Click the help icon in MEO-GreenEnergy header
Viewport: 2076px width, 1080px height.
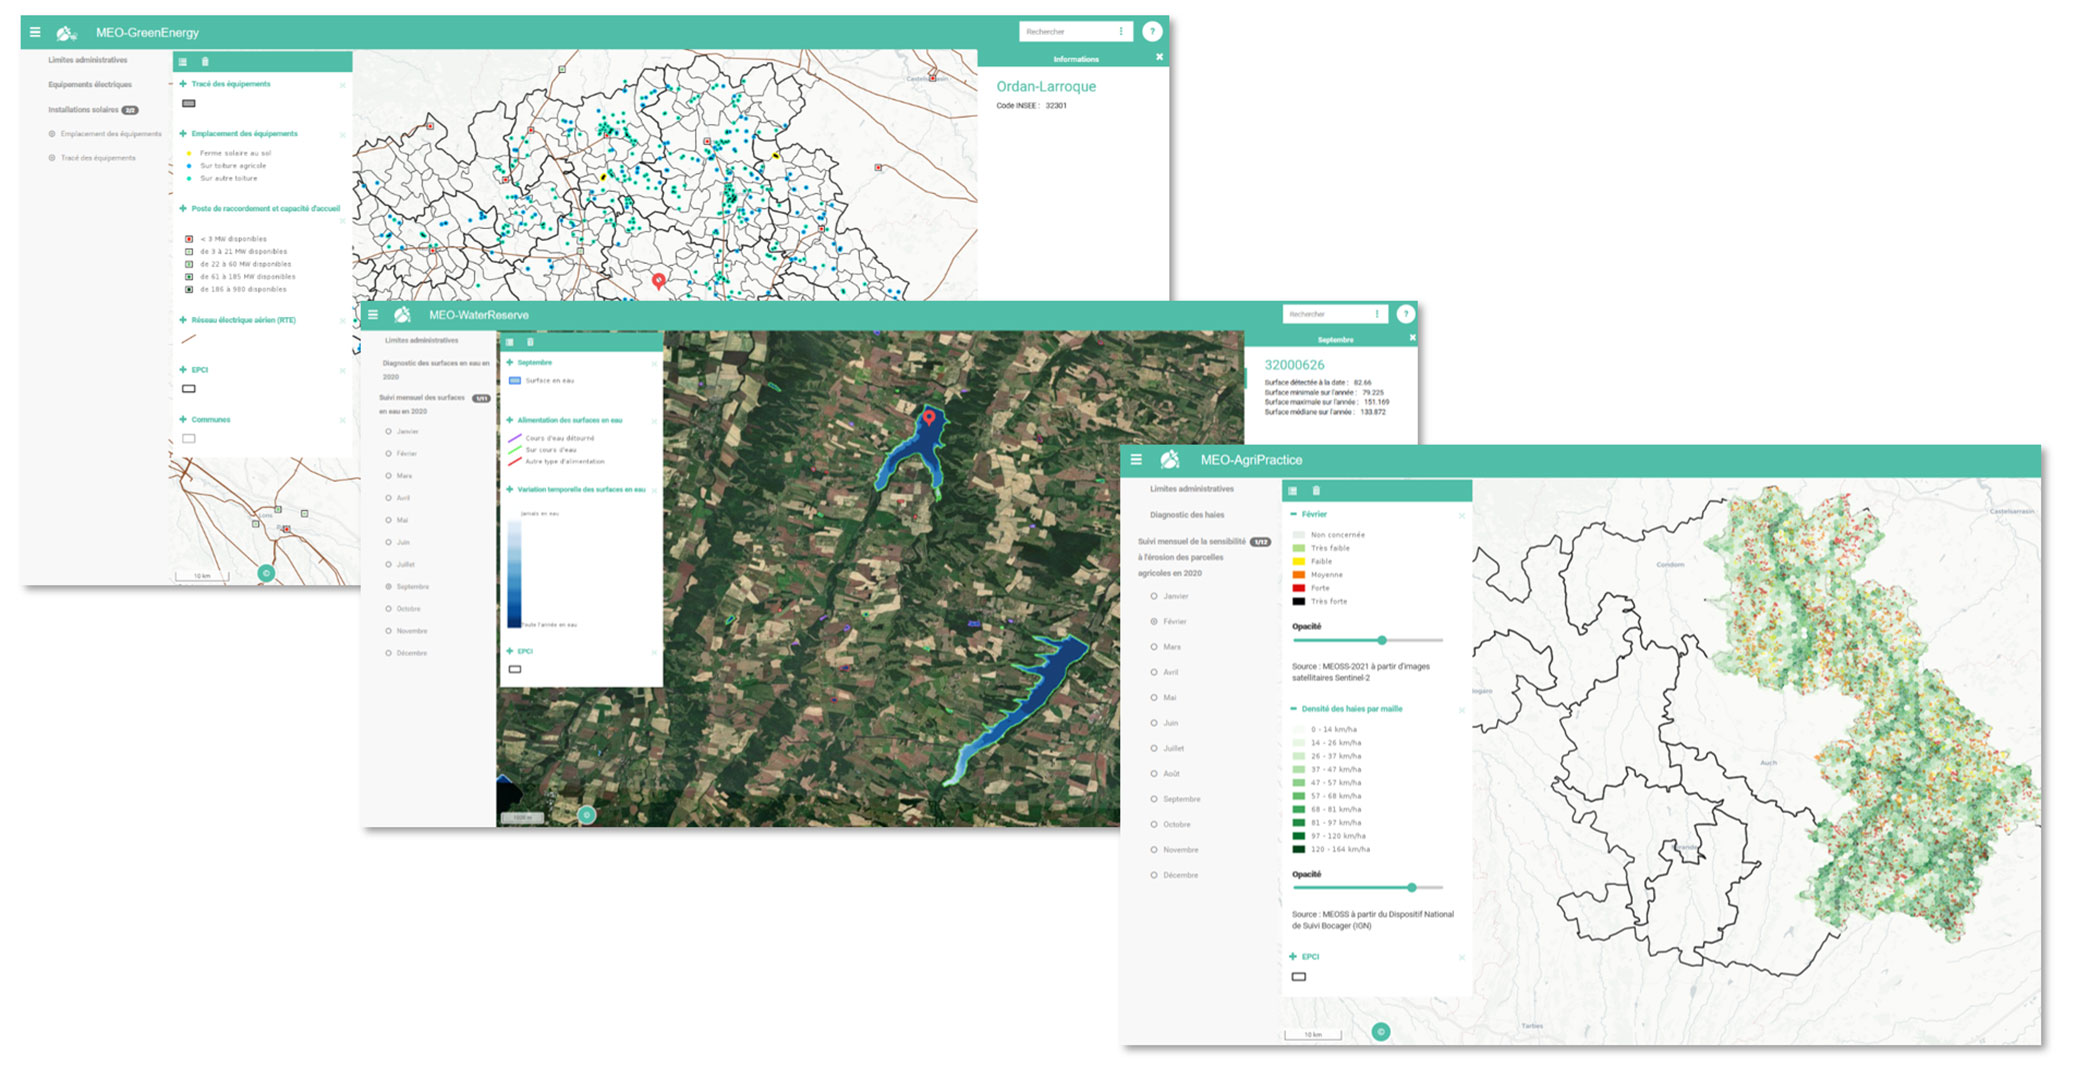point(1152,31)
